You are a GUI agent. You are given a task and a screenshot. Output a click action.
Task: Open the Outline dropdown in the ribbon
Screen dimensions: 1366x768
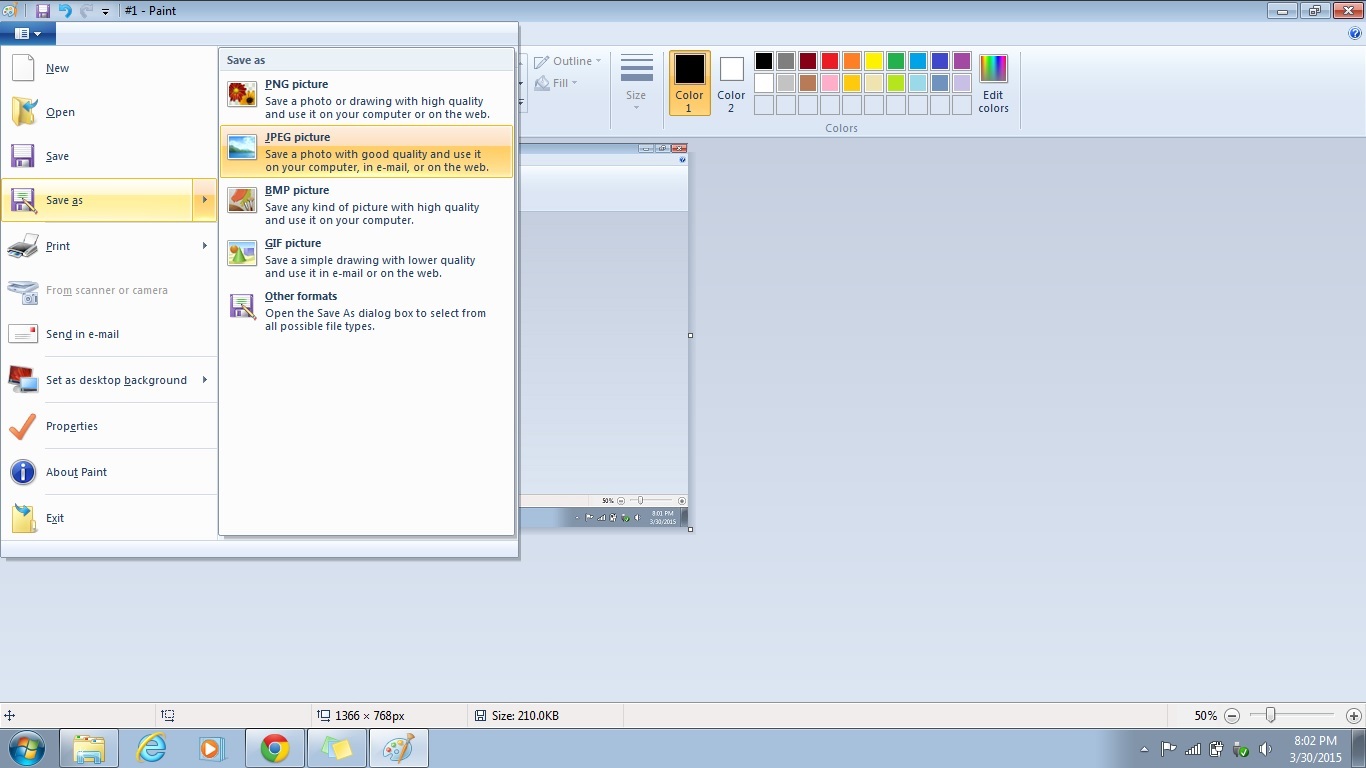(x=568, y=62)
